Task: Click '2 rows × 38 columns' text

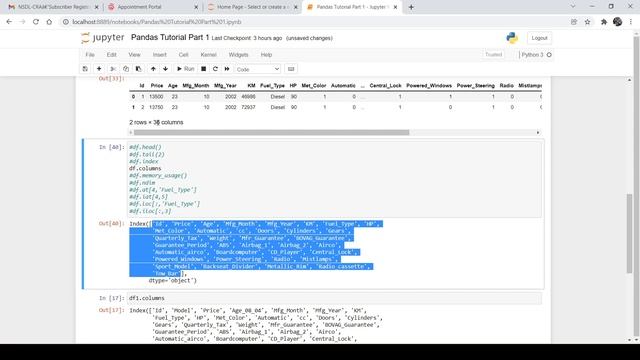Action: pyautogui.click(x=156, y=122)
